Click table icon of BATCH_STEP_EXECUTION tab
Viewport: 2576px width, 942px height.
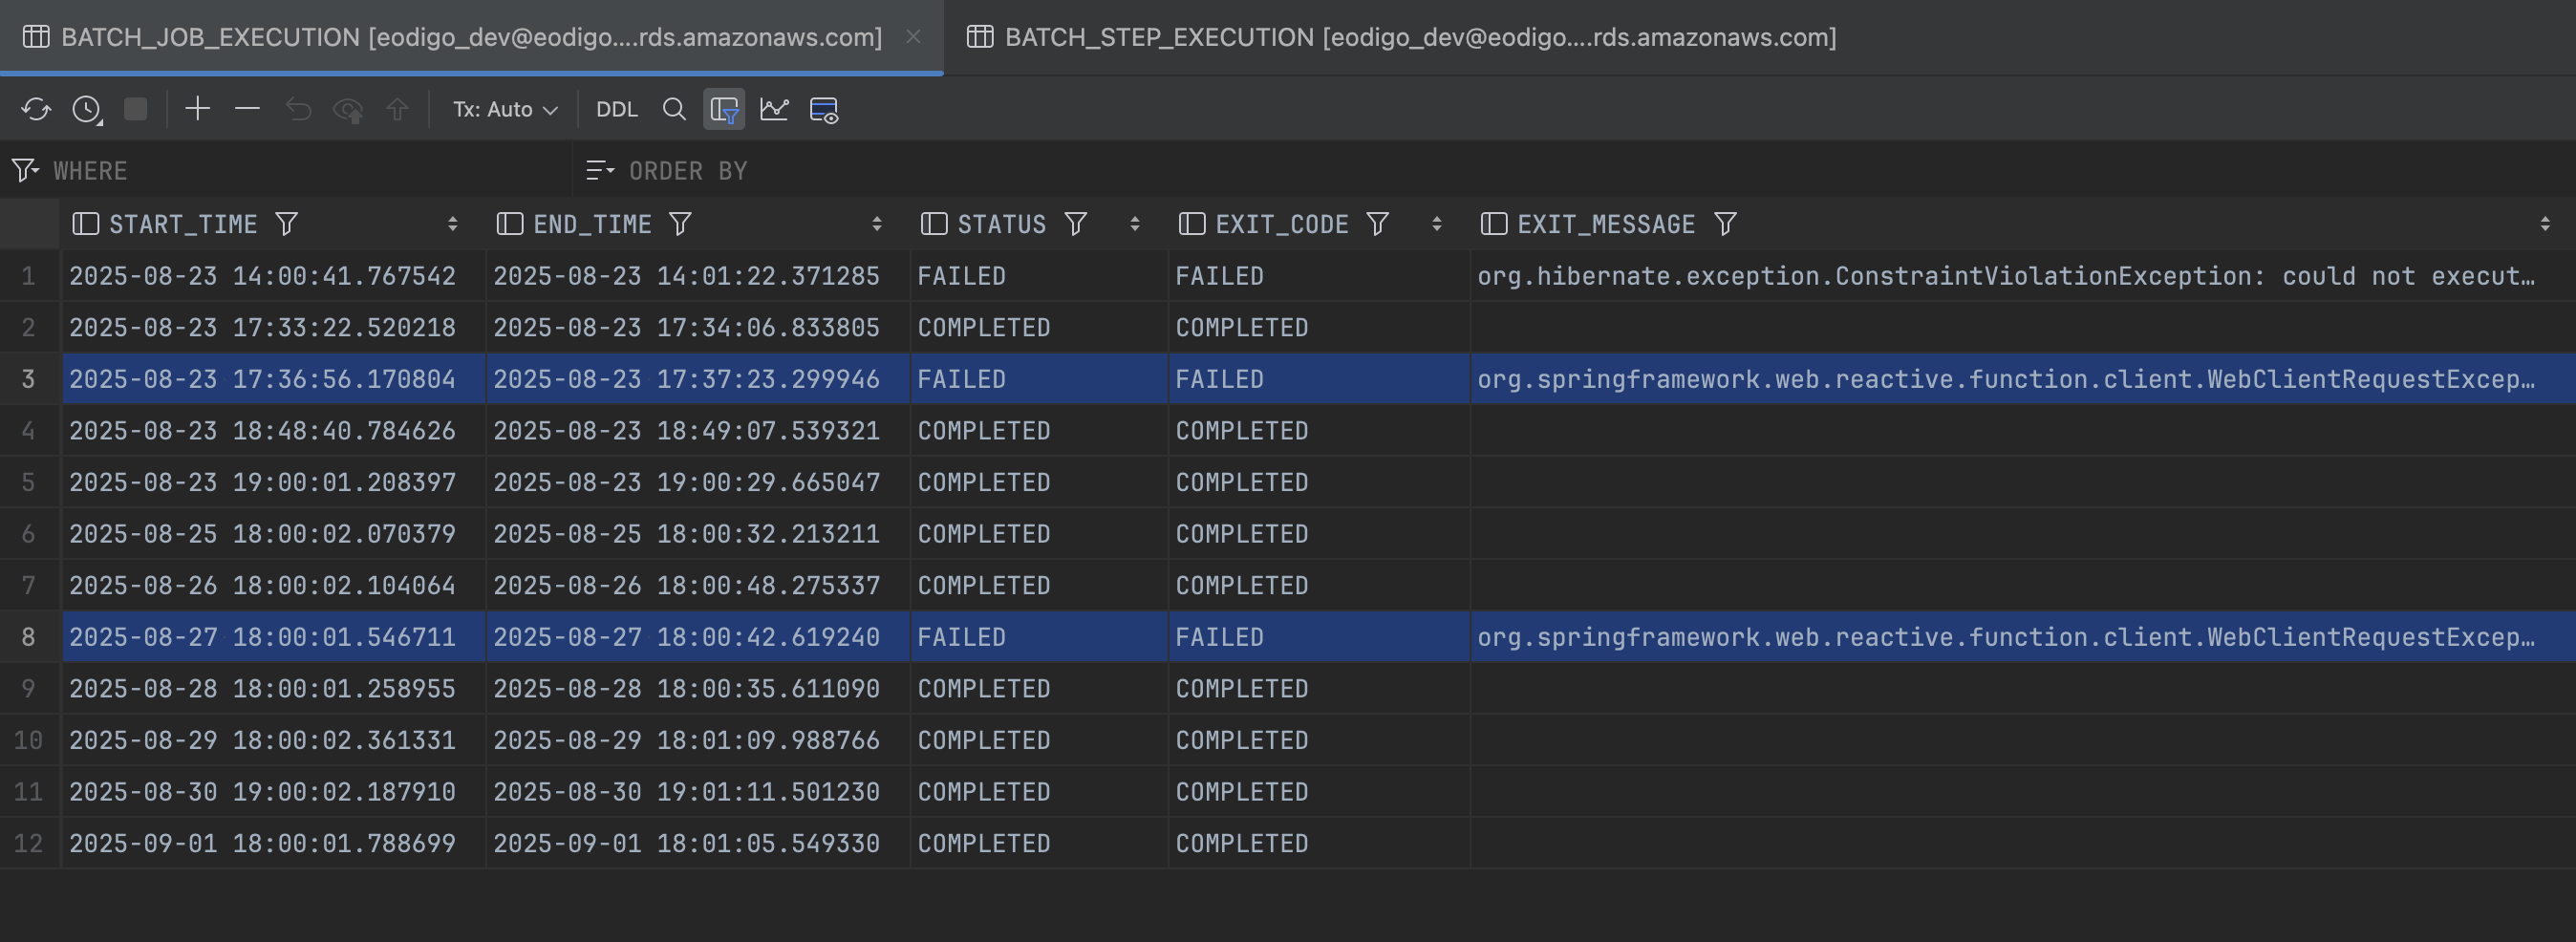pyautogui.click(x=980, y=37)
